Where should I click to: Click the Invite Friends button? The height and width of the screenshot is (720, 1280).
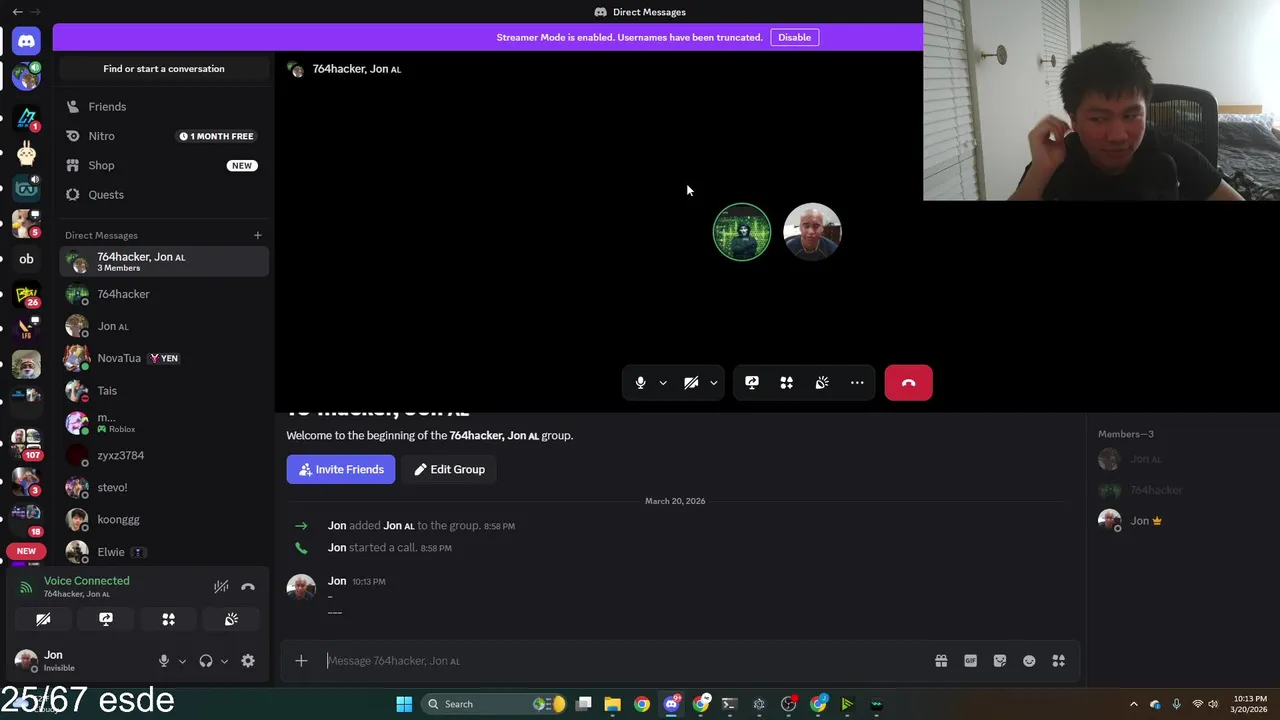tap(341, 469)
